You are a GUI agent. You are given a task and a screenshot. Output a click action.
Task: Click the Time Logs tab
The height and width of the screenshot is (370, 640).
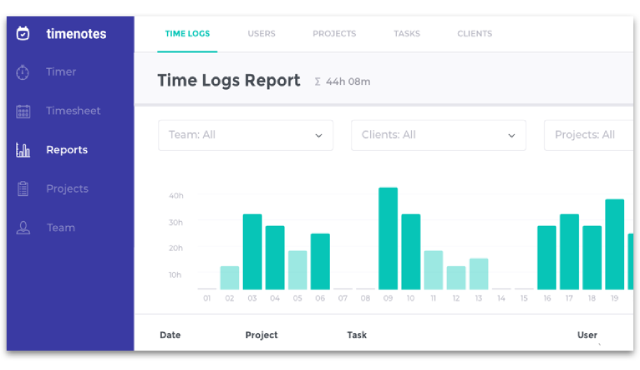pyautogui.click(x=187, y=33)
